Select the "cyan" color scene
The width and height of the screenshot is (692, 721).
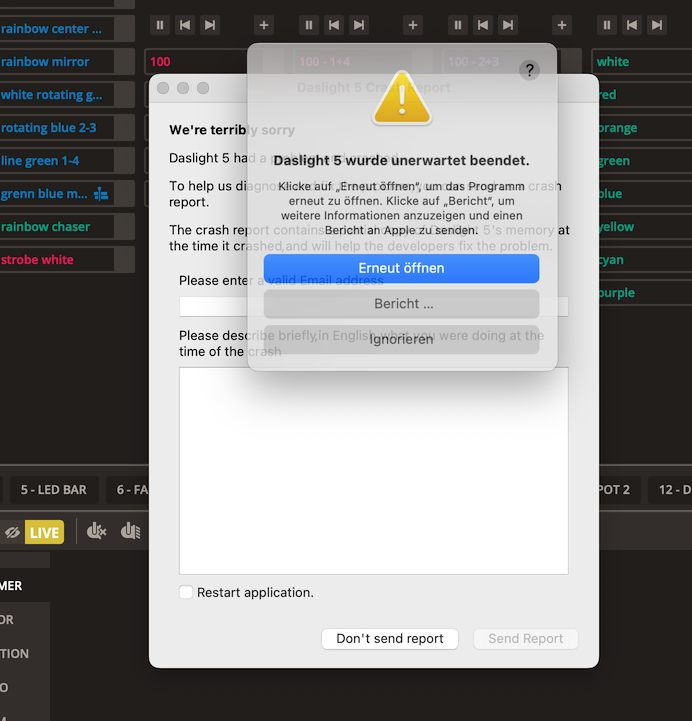click(x=645, y=260)
